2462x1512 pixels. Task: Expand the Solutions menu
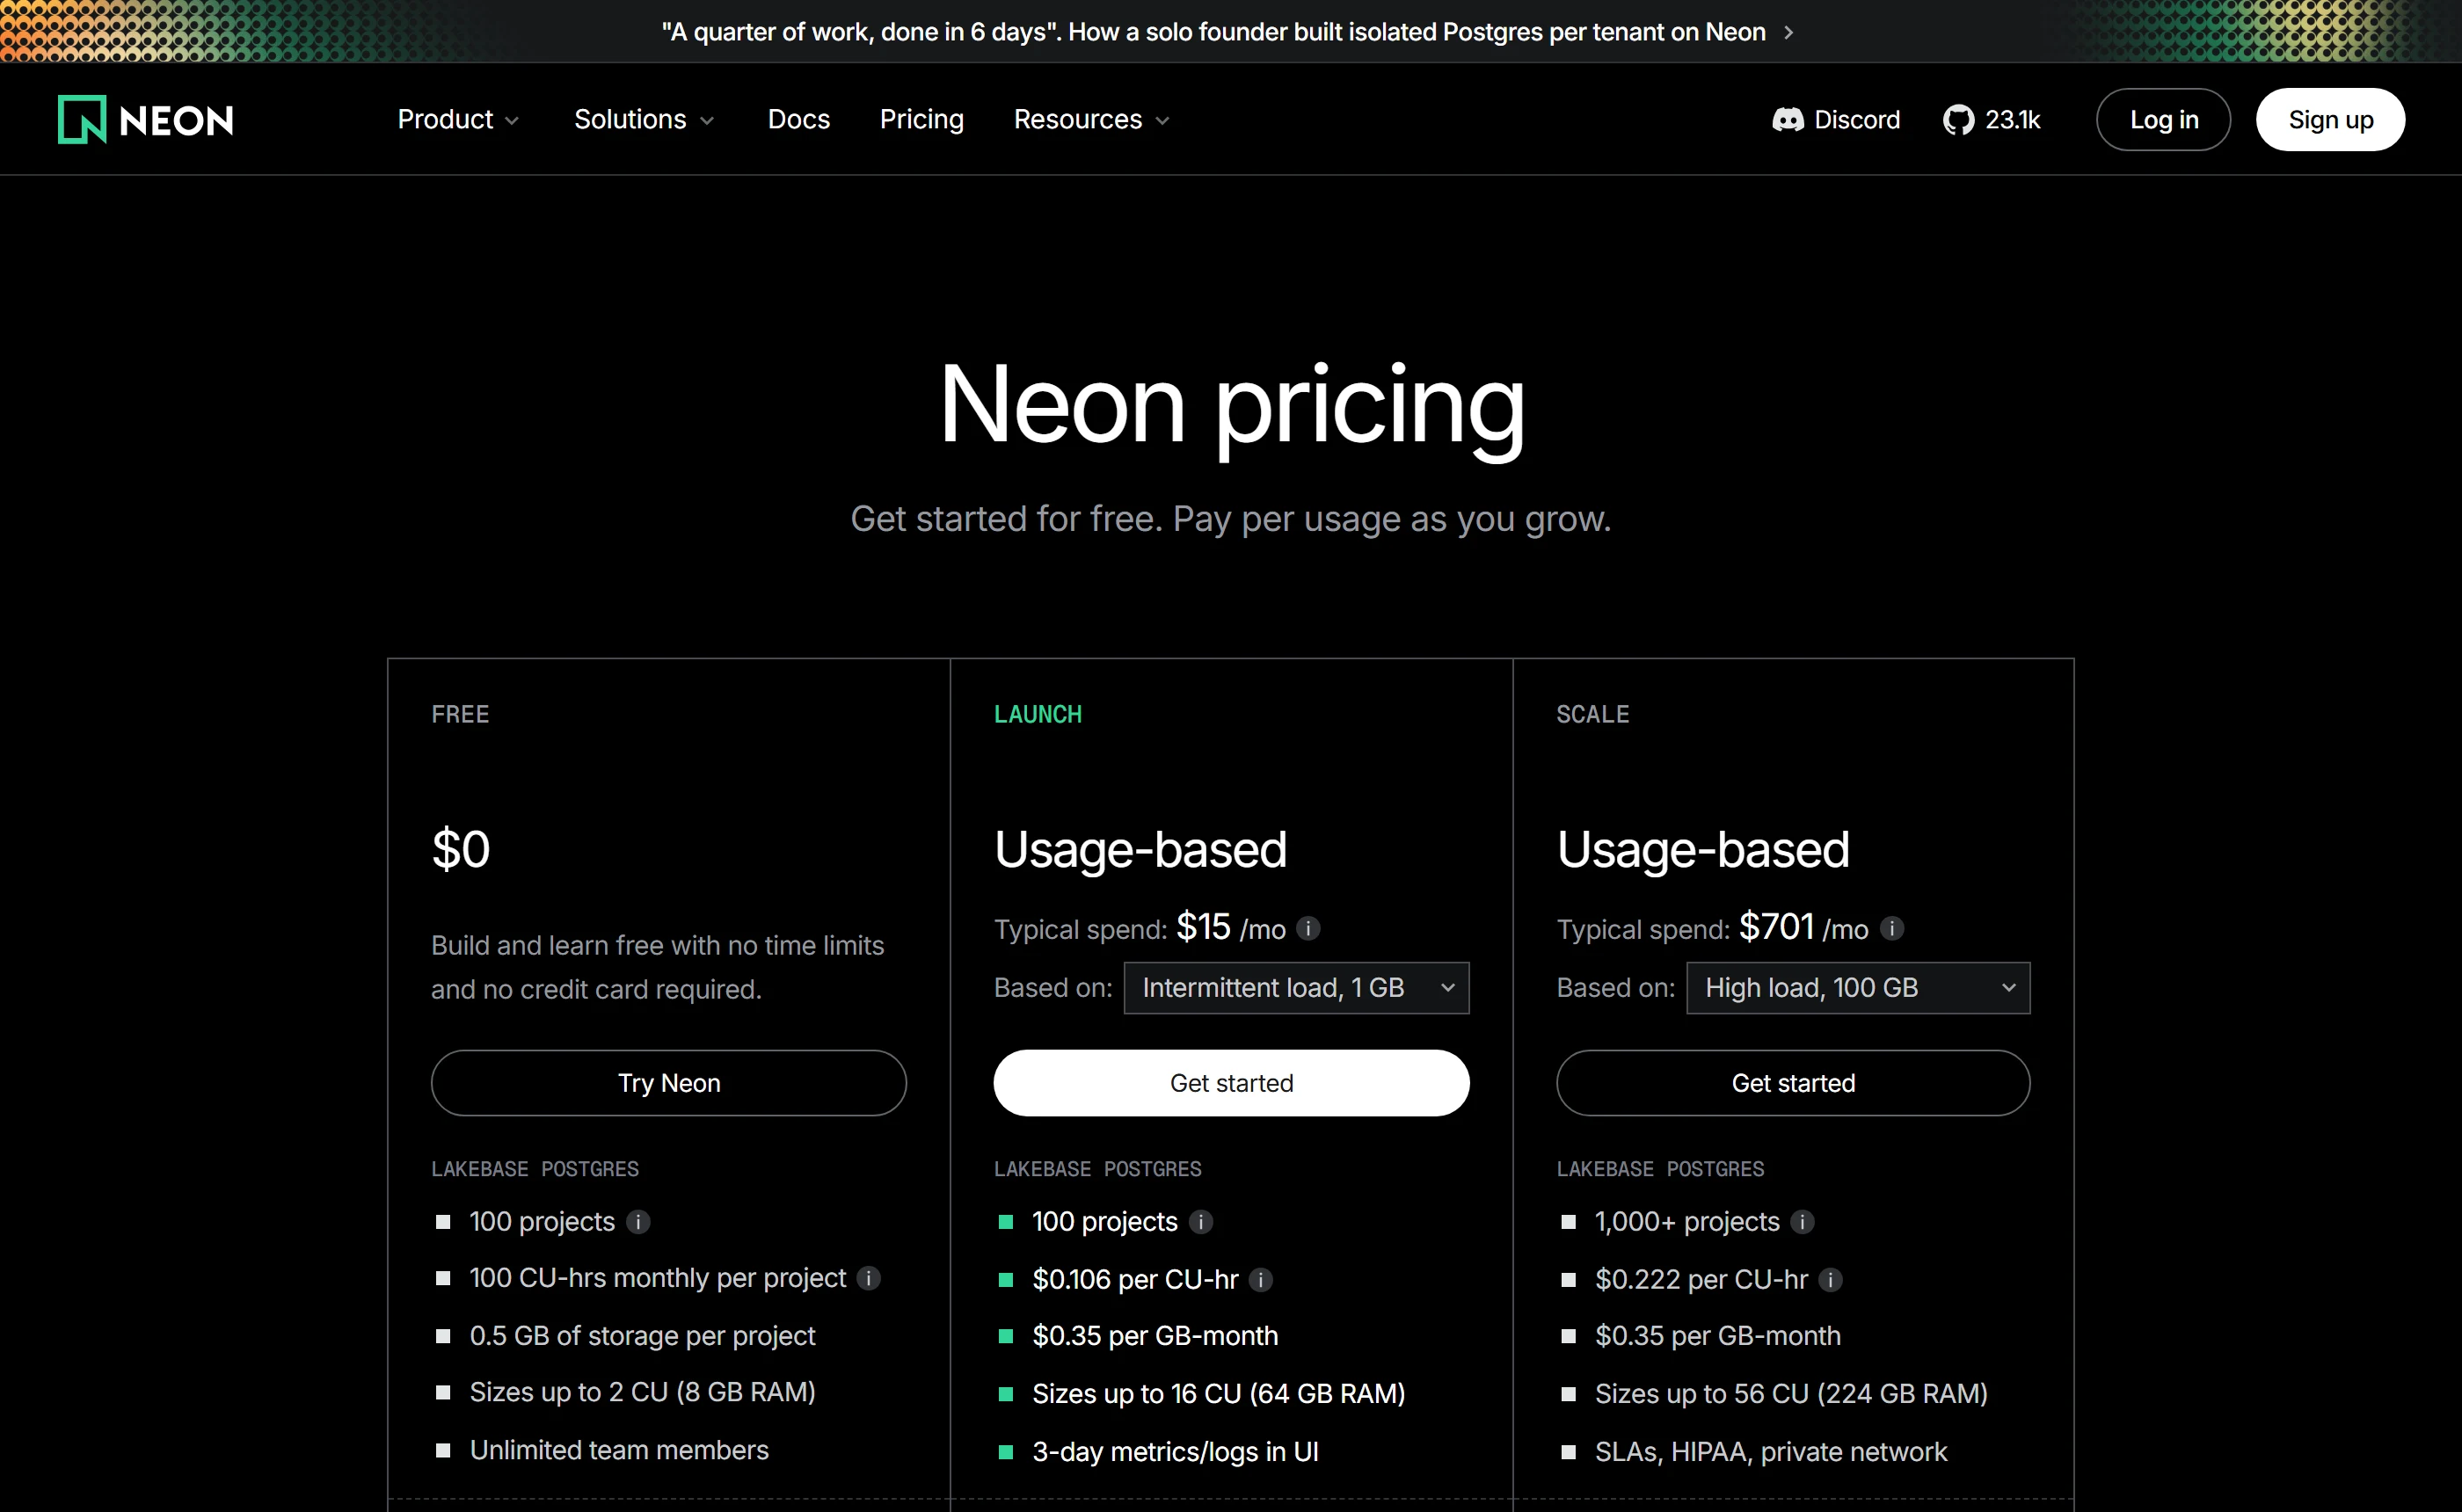coord(644,120)
